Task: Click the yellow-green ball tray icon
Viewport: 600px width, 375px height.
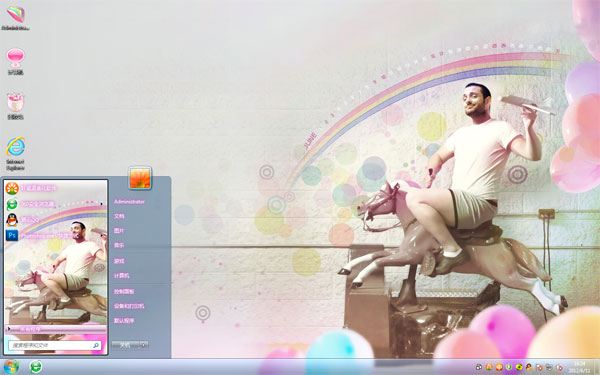Action: tap(519, 367)
